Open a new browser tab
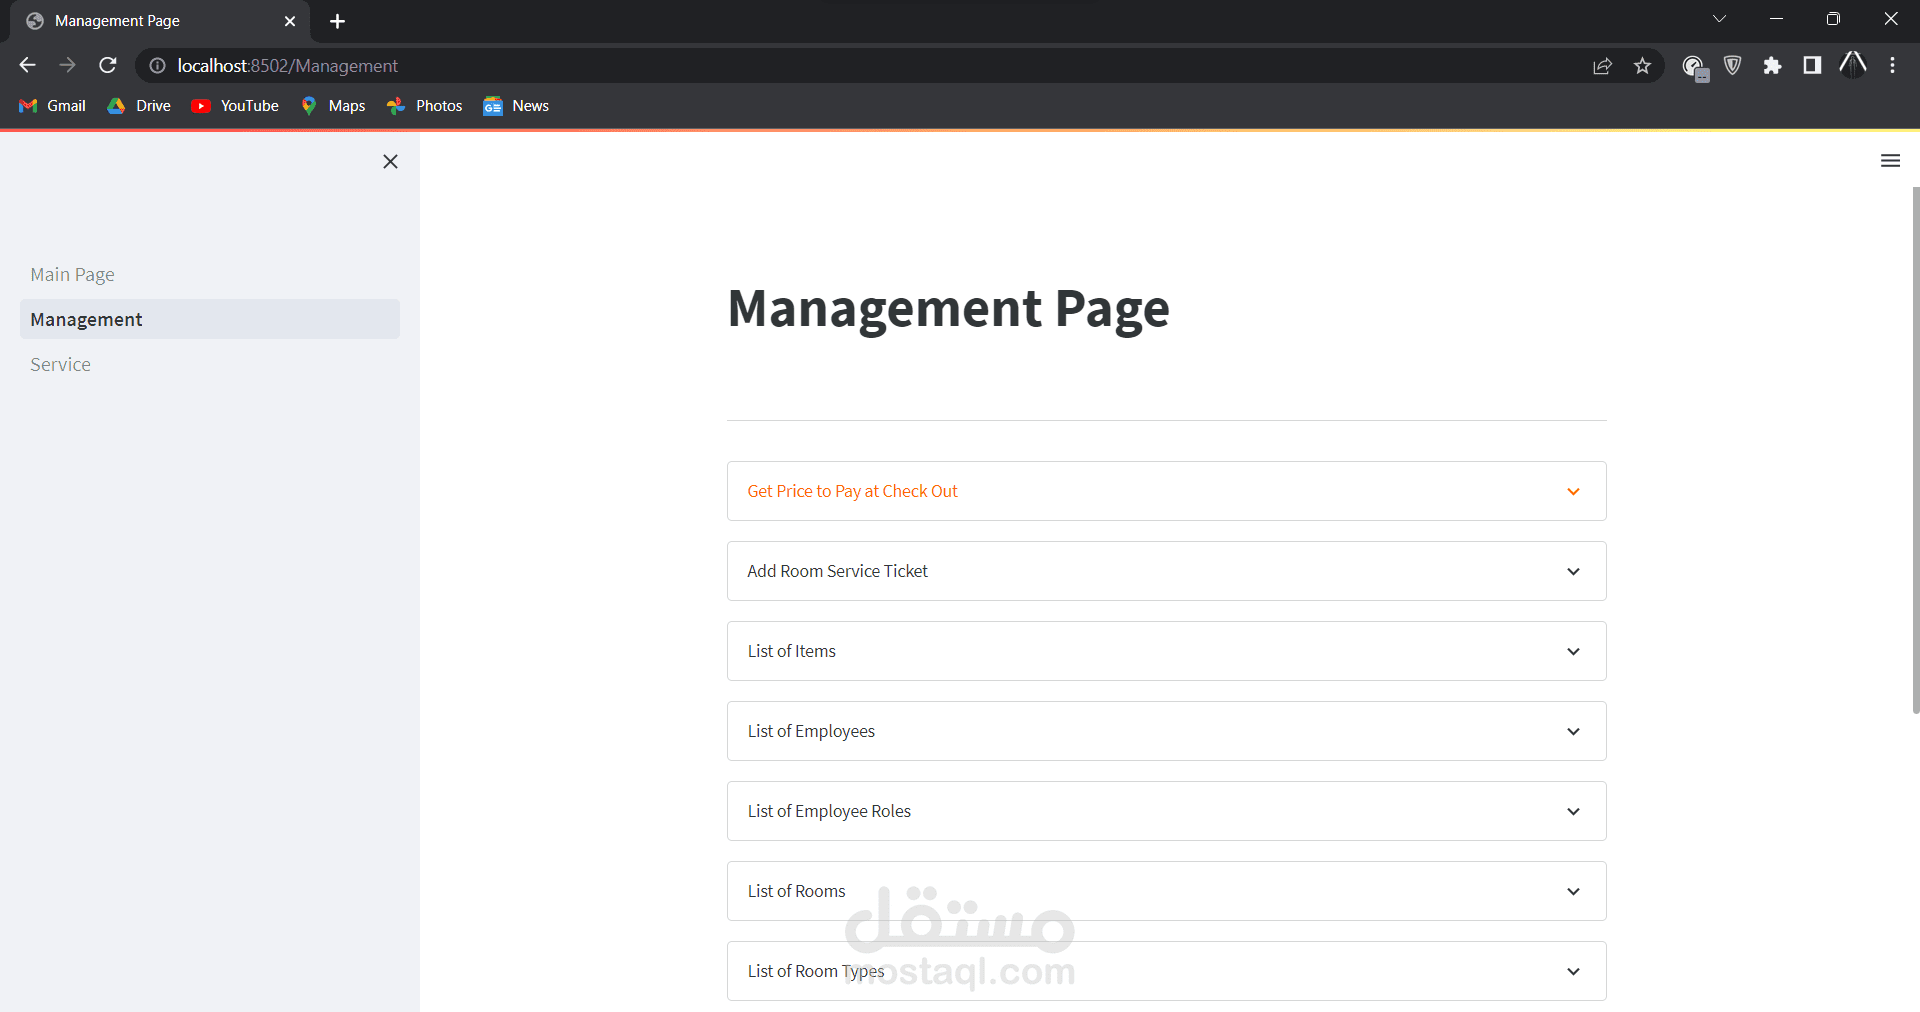The height and width of the screenshot is (1012, 1920). click(x=338, y=21)
